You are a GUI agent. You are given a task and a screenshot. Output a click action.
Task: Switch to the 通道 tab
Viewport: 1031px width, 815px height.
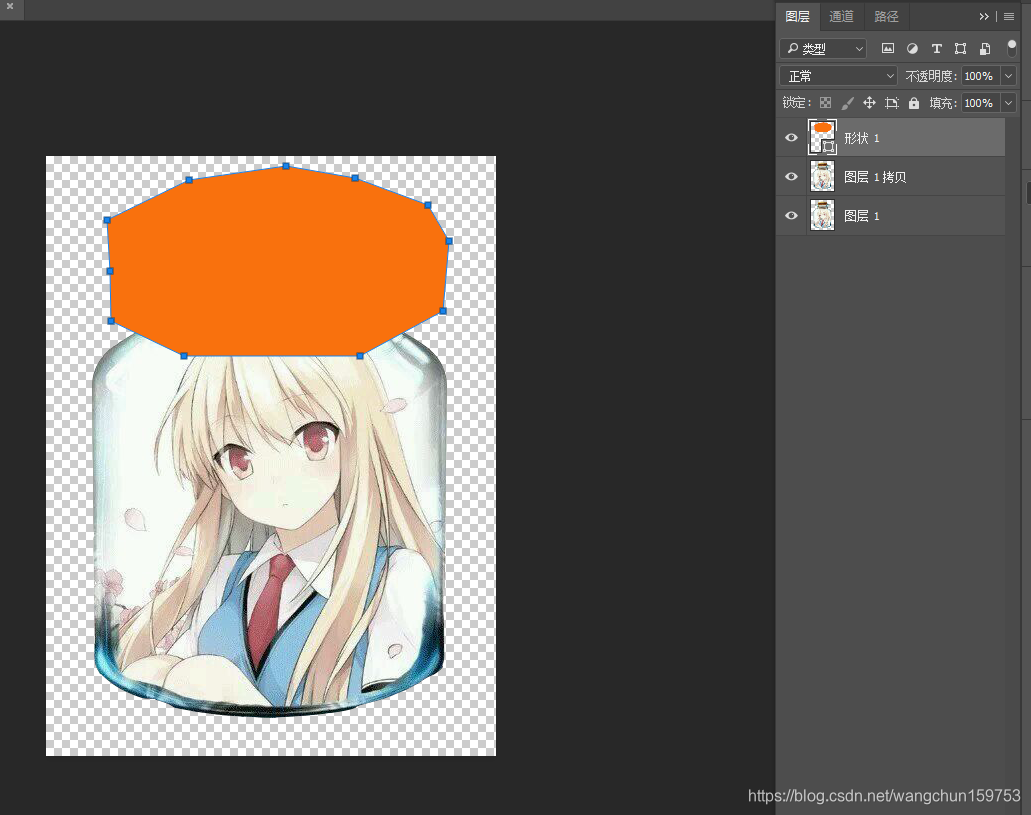point(841,16)
